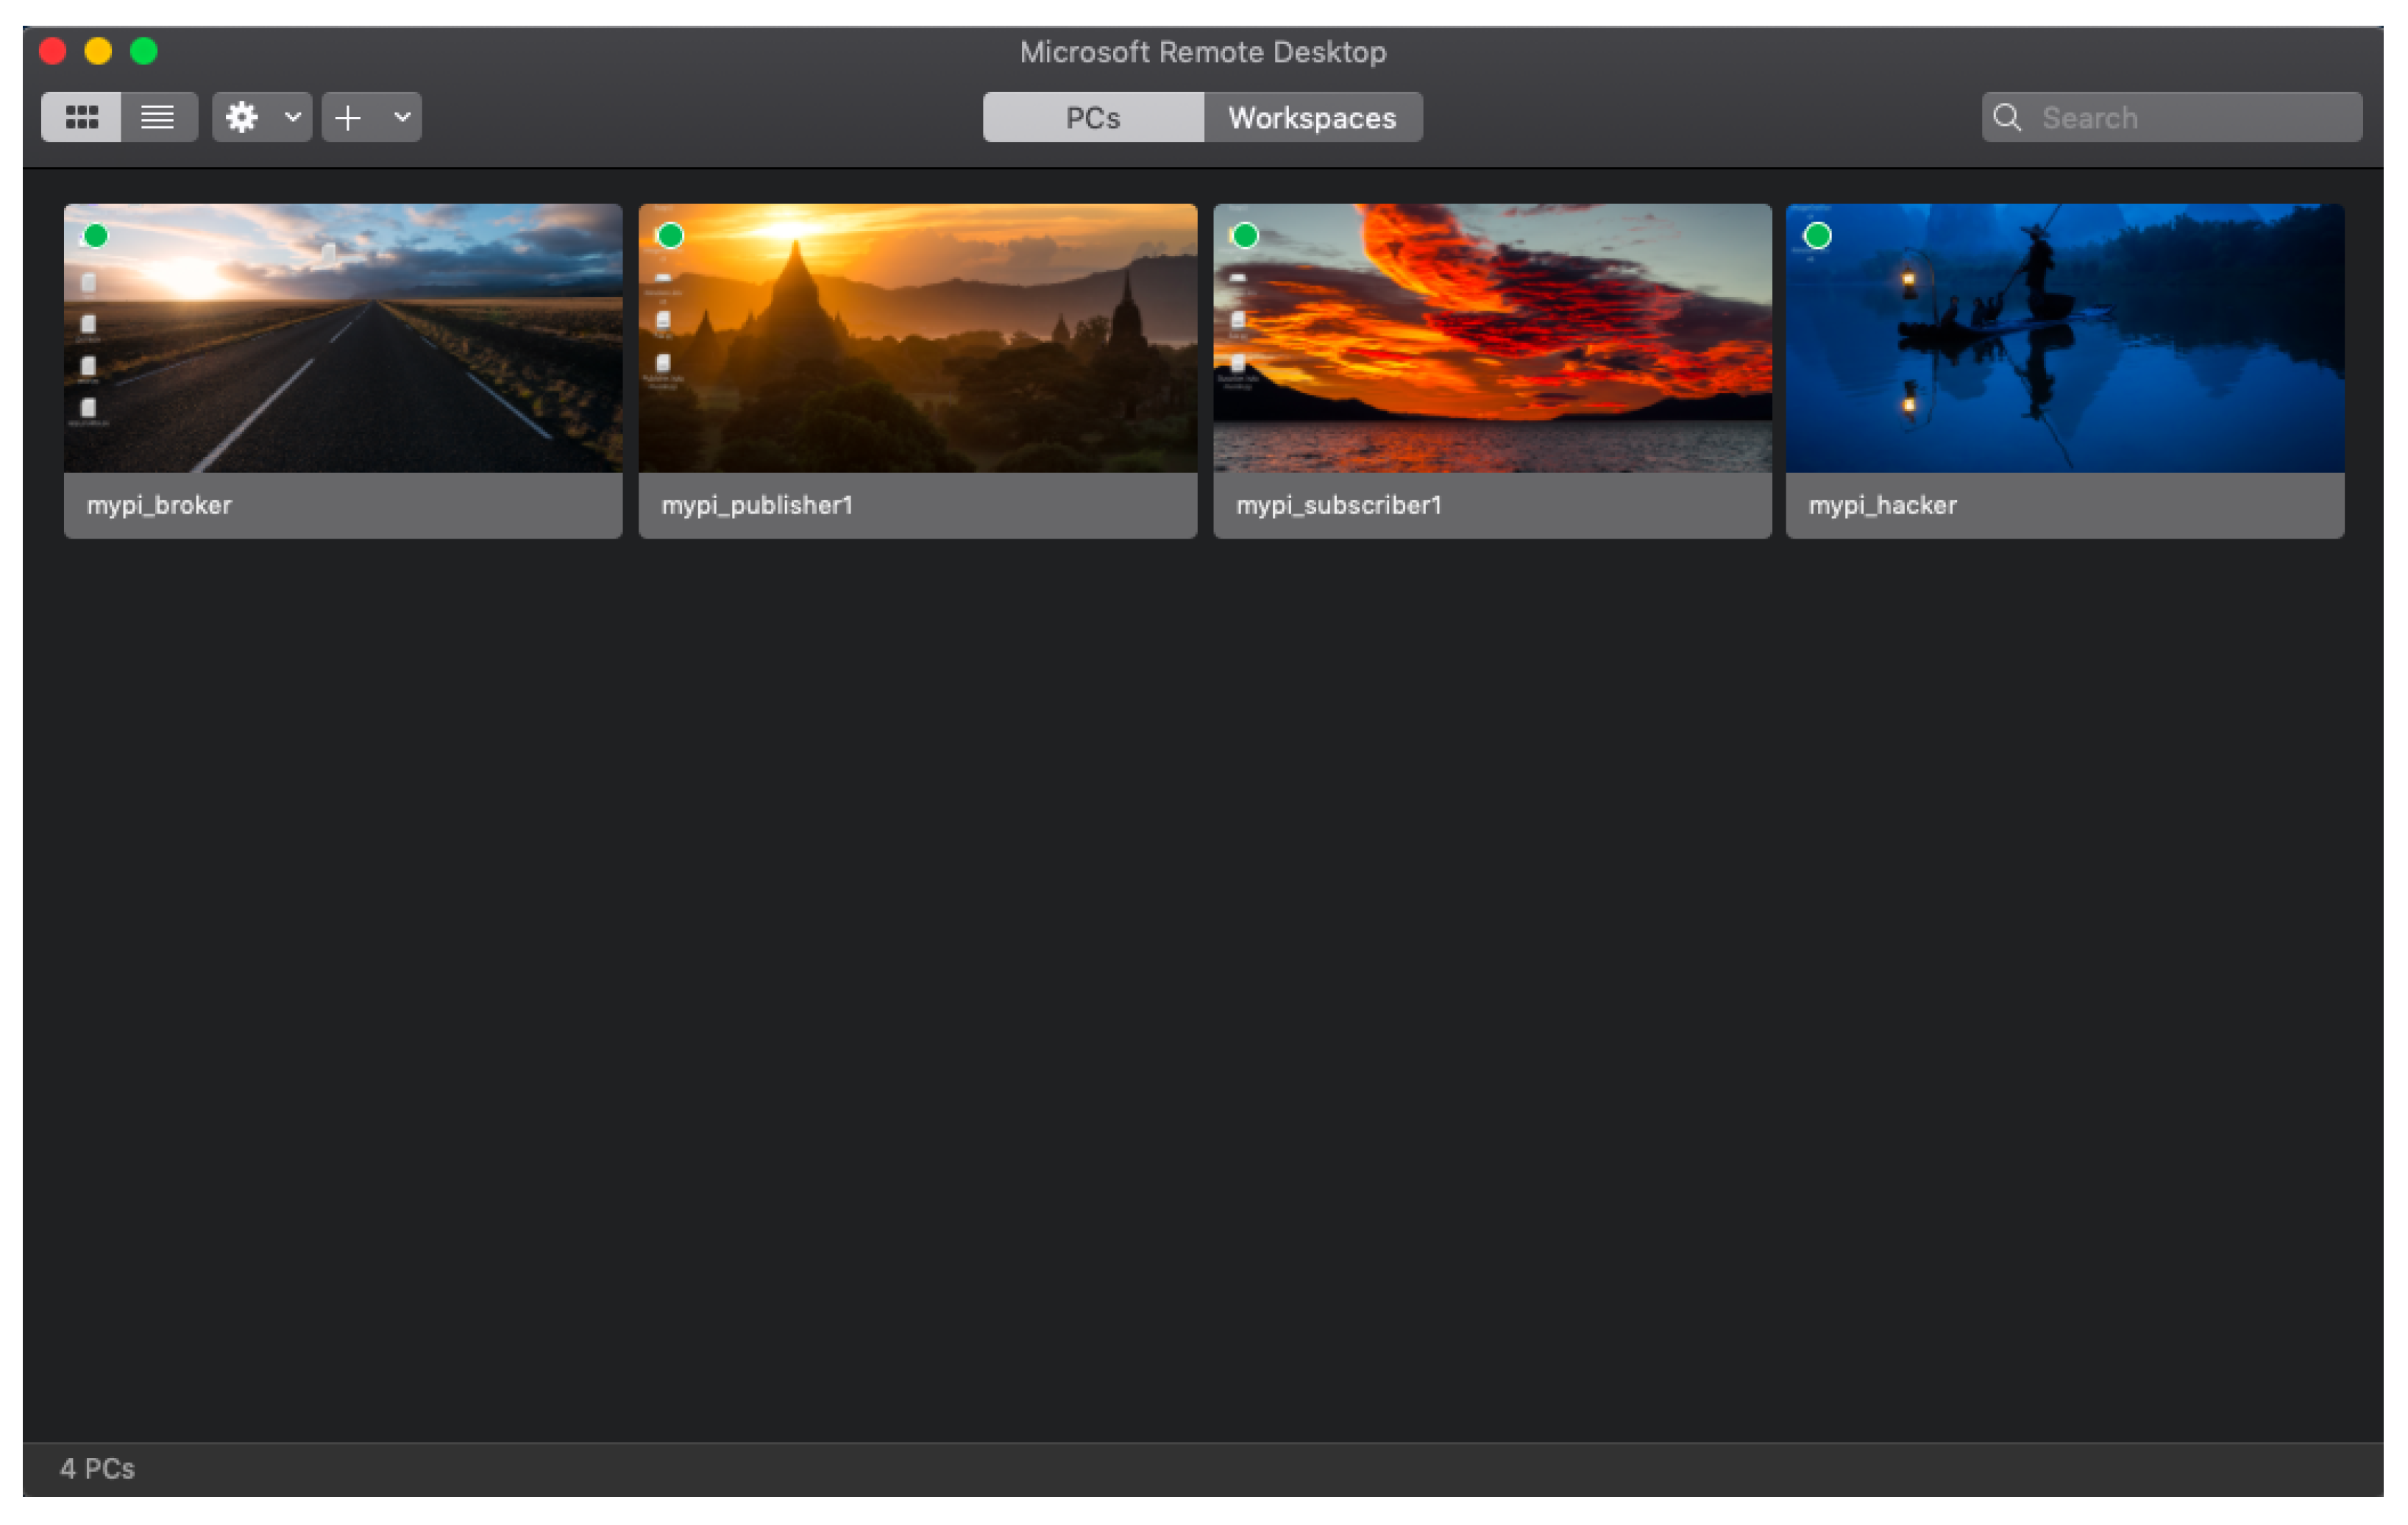
Task: Expand the add PC dropdown chevron
Action: coord(402,118)
